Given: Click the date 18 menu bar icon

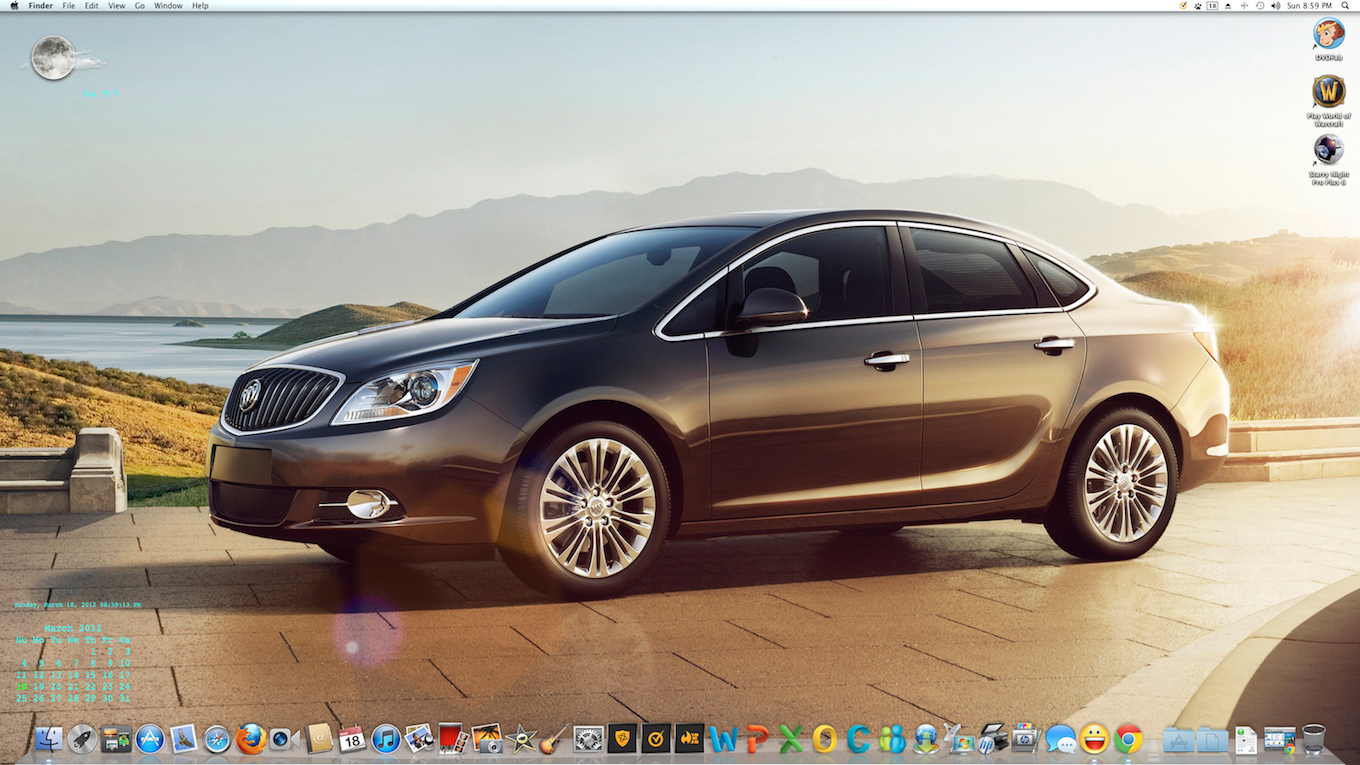Looking at the screenshot, I should pos(1213,6).
